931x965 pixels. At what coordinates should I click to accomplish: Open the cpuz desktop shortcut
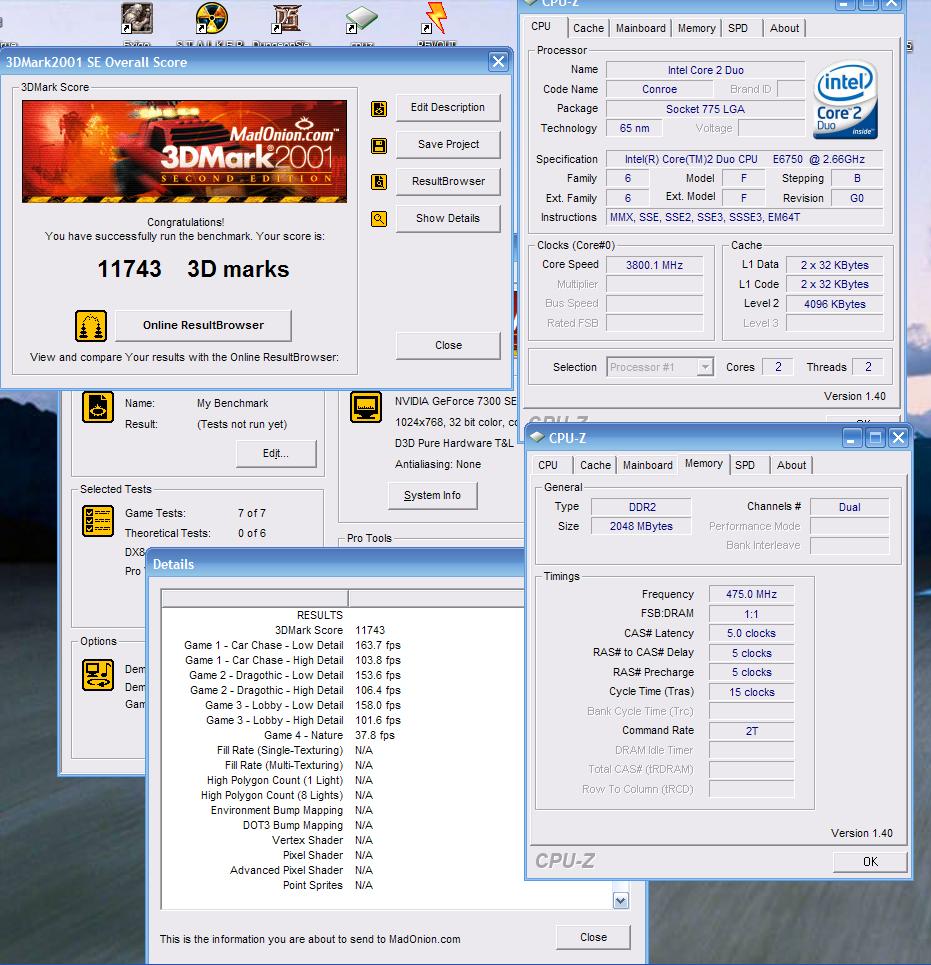(362, 22)
